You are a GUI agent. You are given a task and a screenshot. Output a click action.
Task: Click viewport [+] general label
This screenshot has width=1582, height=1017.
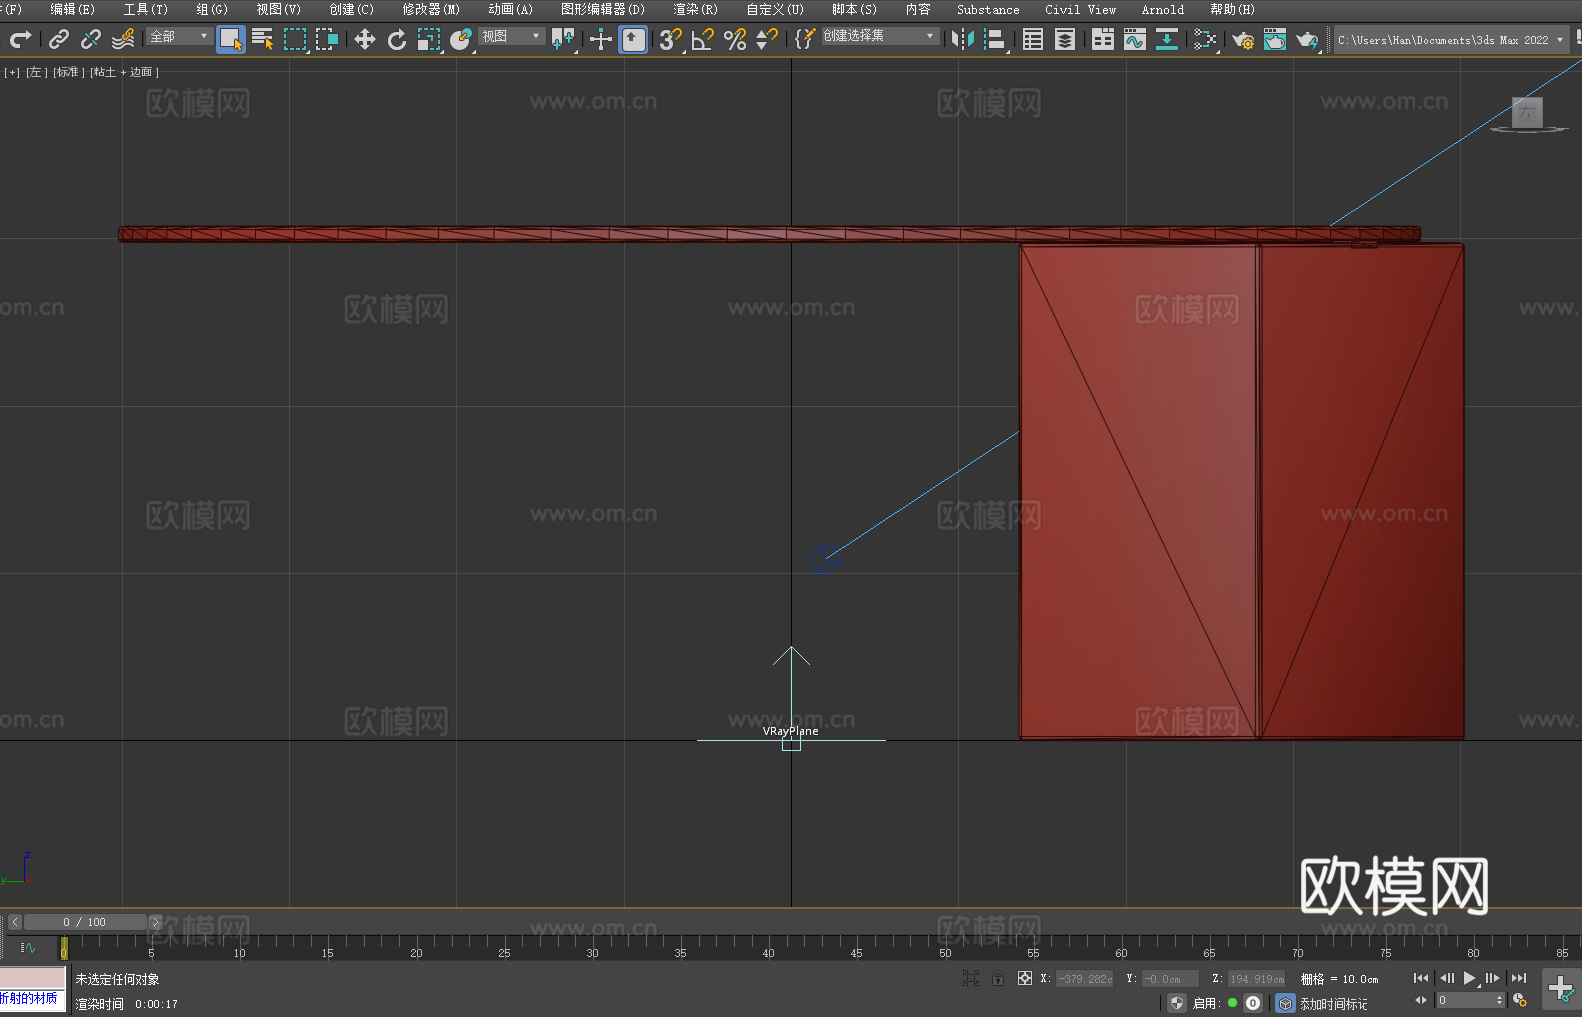coord(12,72)
